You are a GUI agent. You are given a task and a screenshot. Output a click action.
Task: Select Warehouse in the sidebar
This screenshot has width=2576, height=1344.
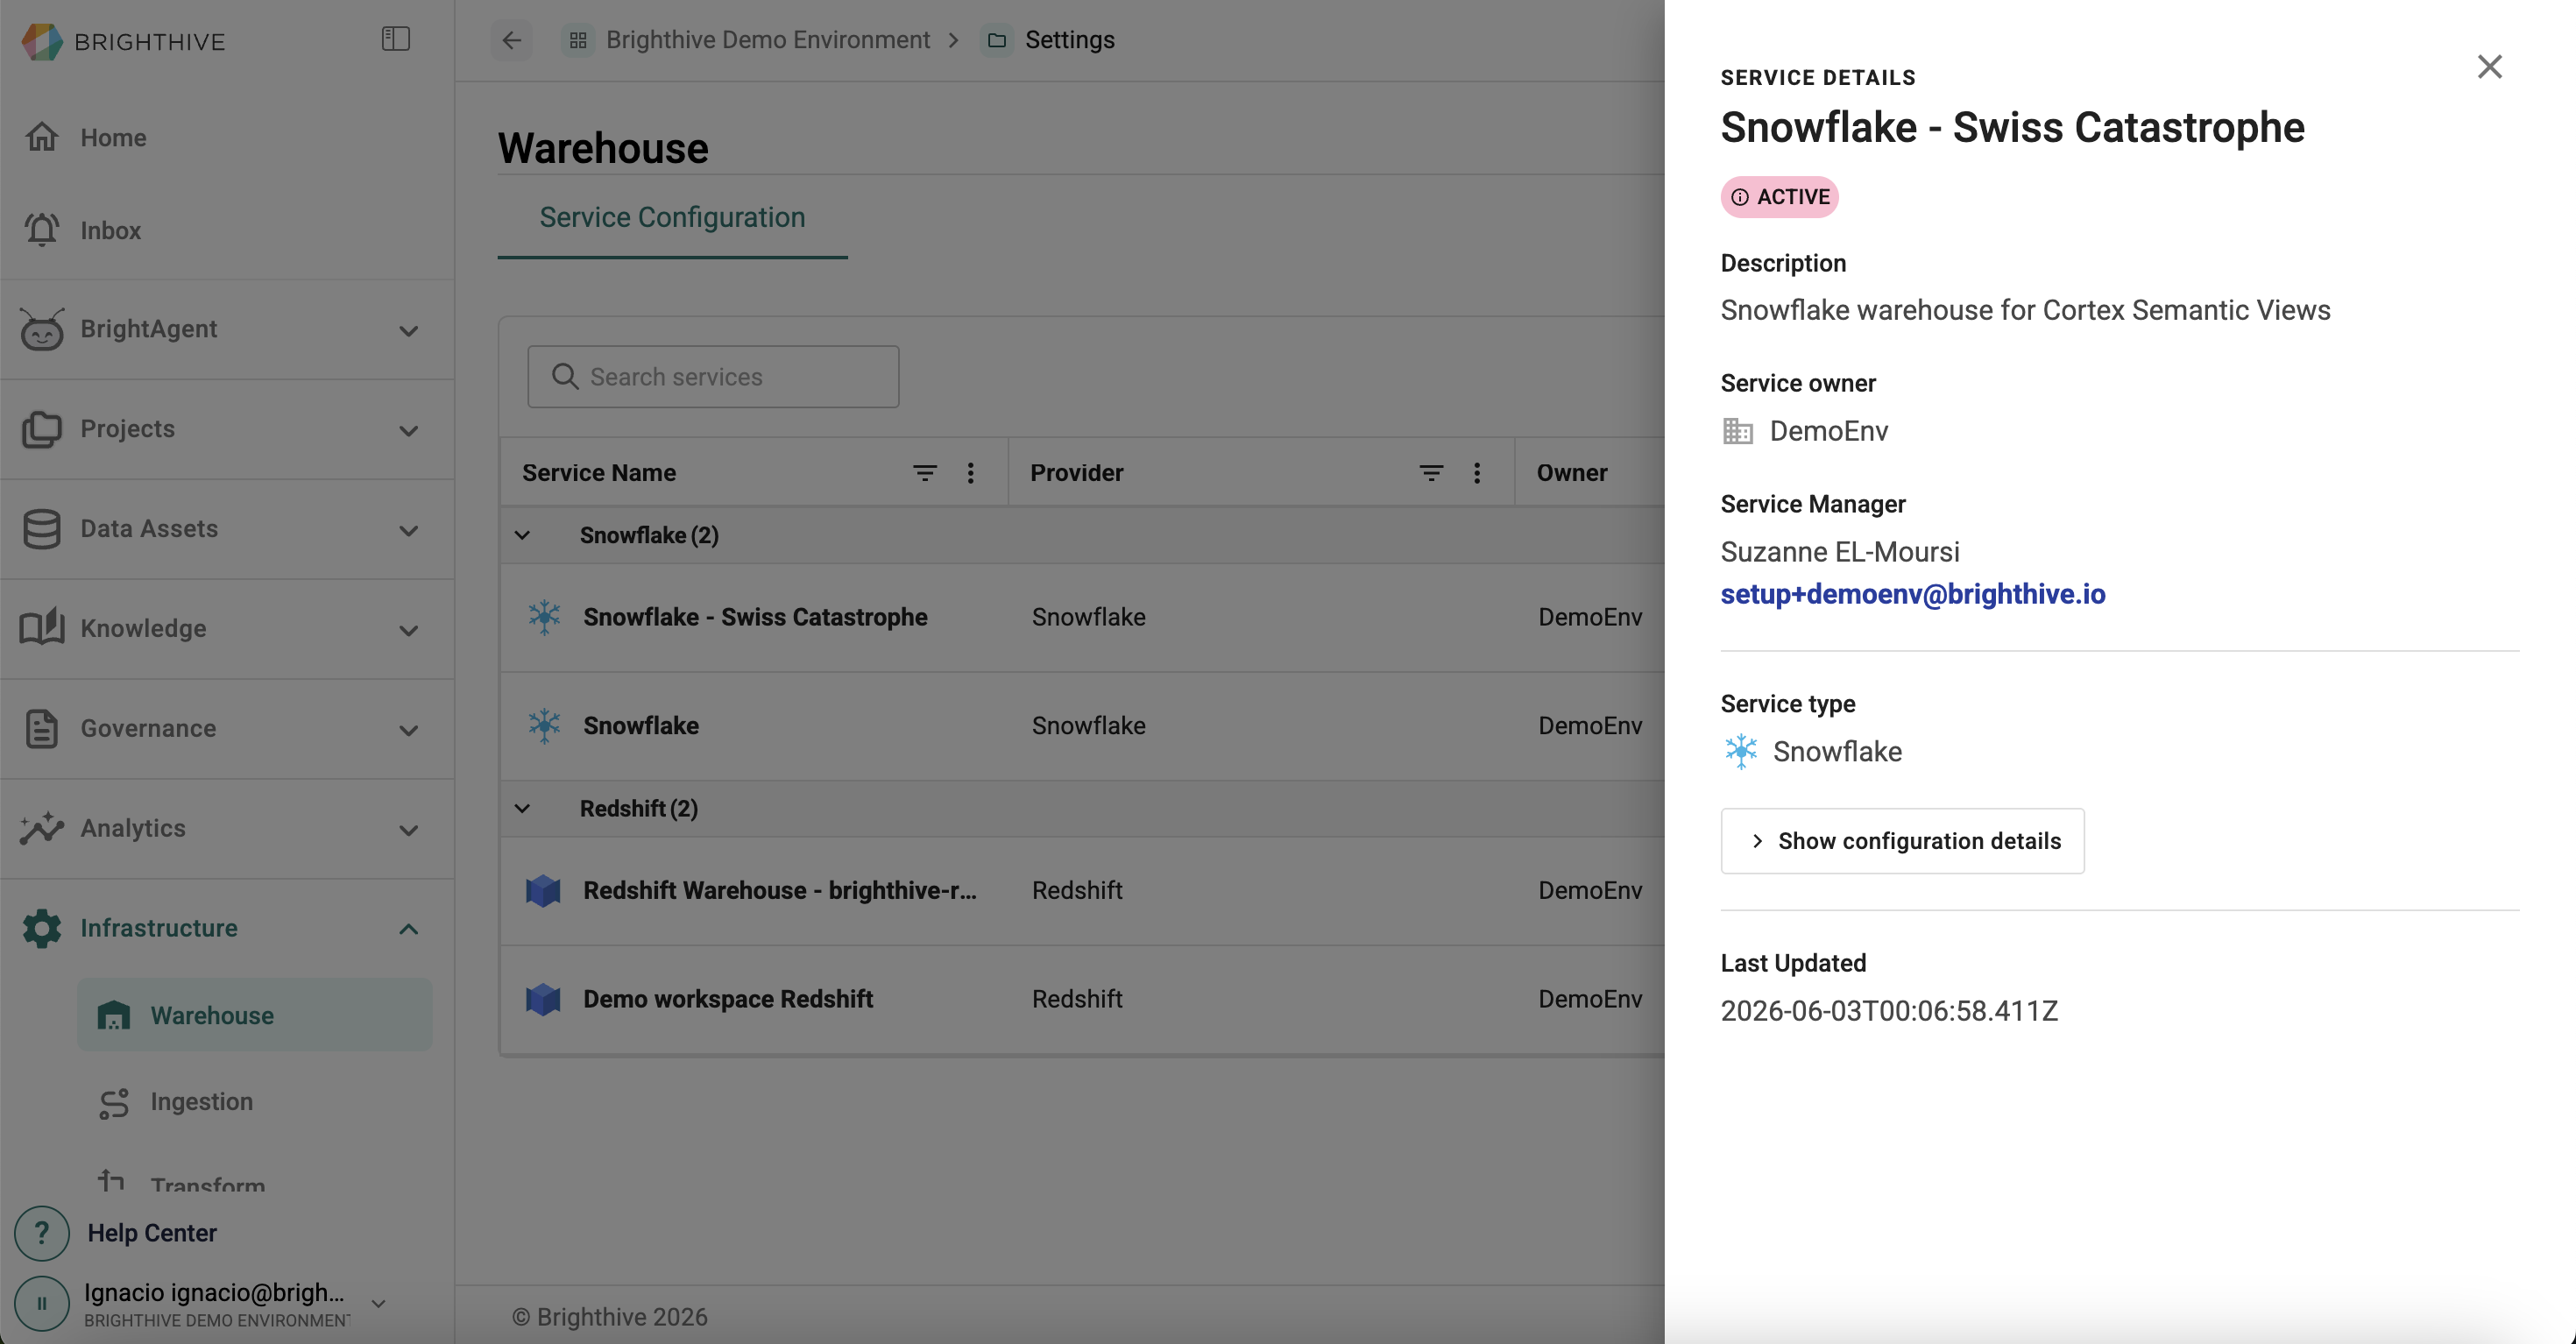coord(255,1015)
